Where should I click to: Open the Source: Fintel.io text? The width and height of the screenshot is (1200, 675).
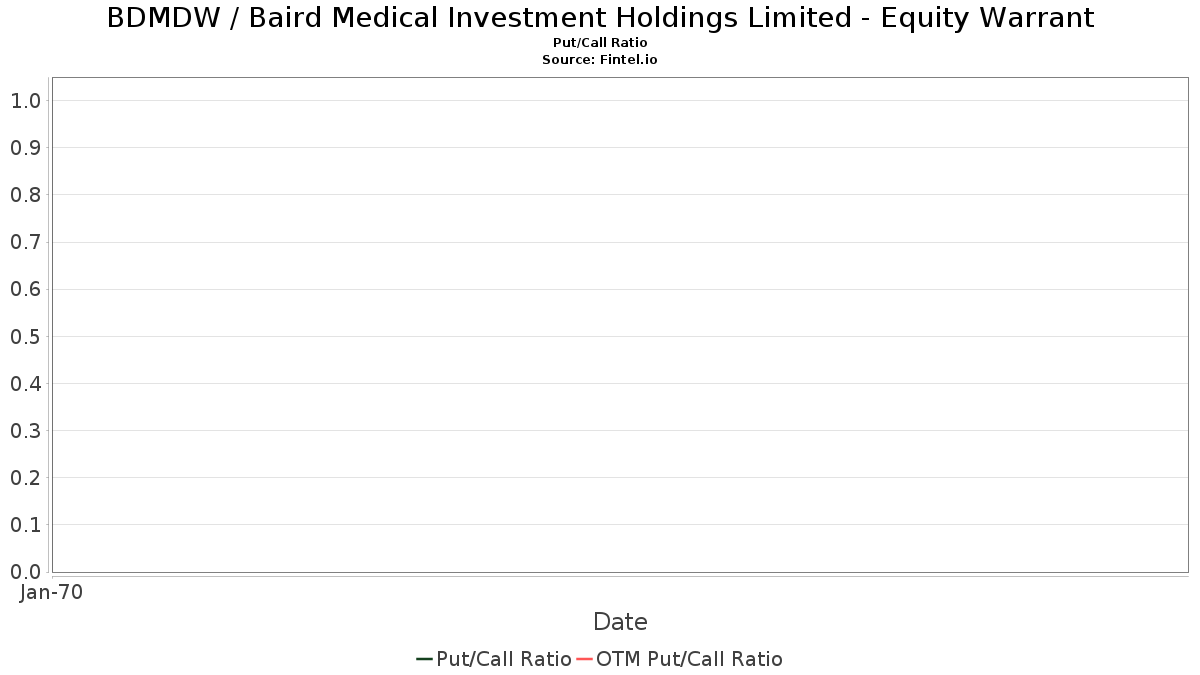tap(600, 60)
